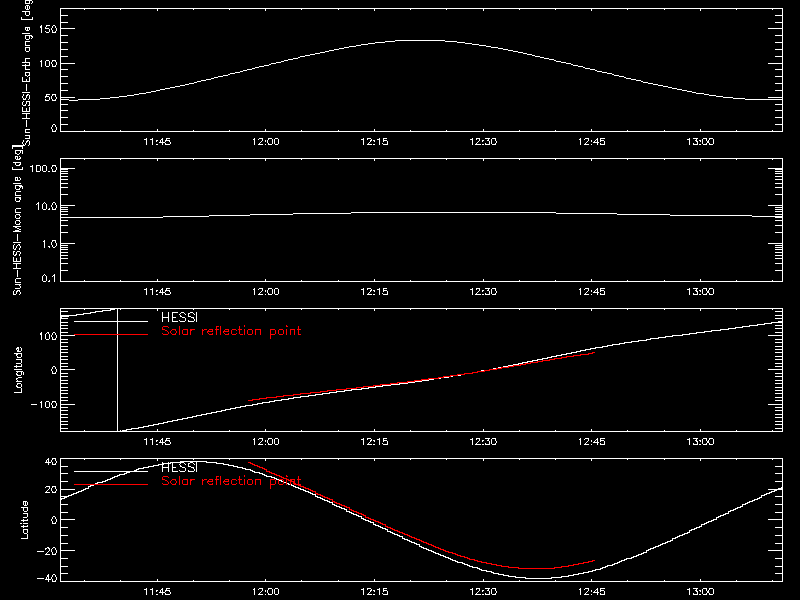
Task: Click Solar reflection point legend in Longitude plot
Action: tap(231, 331)
